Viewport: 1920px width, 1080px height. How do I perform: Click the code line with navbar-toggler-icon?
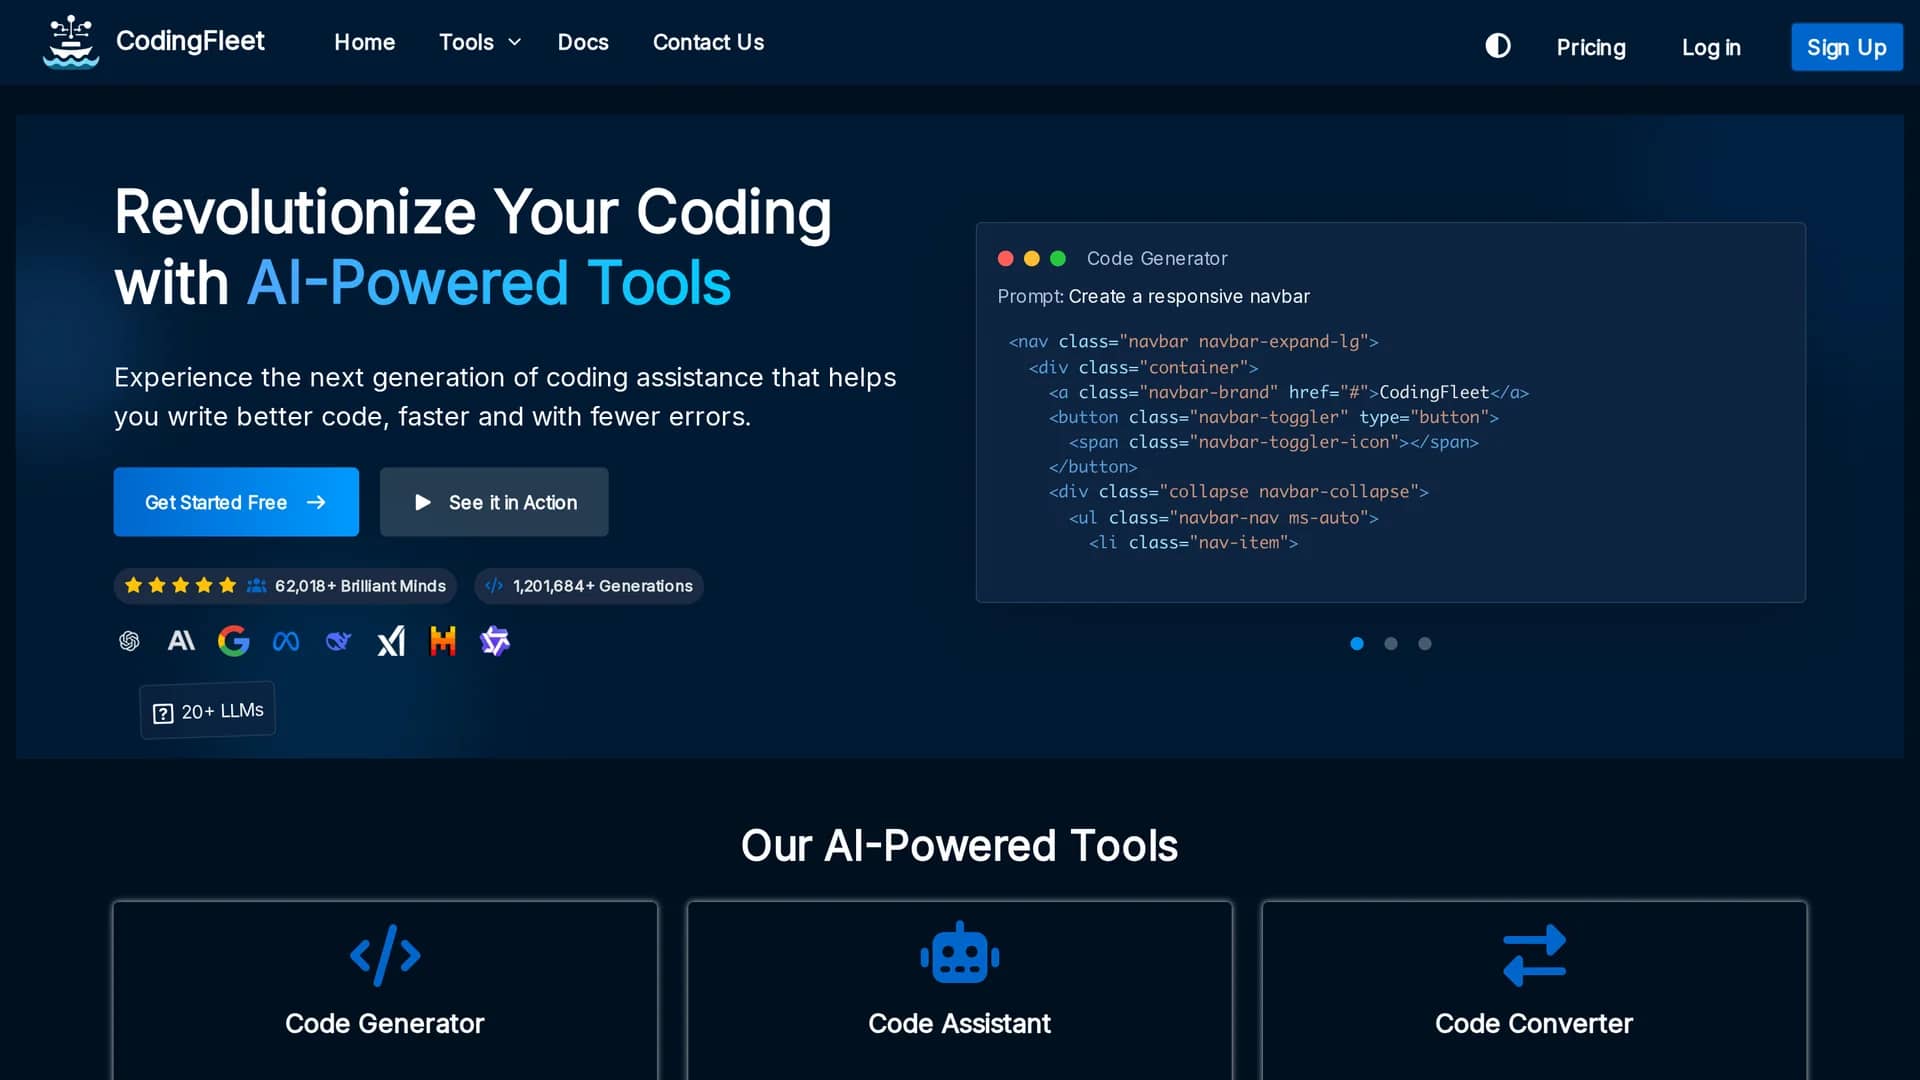1273,442
